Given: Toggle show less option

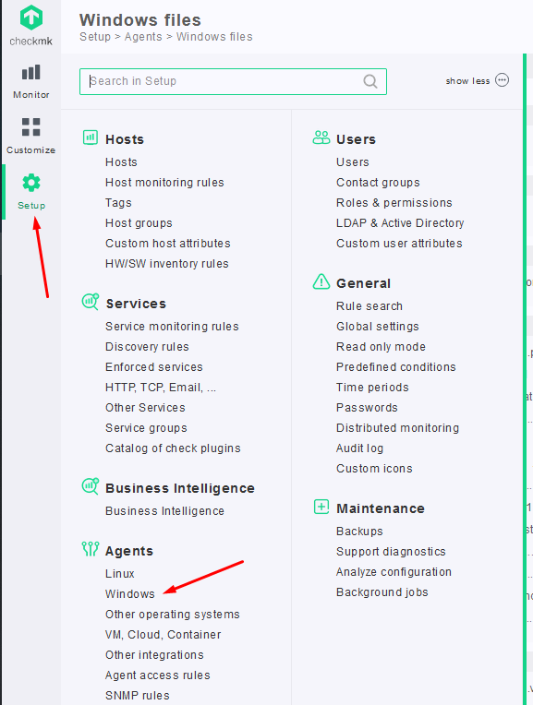Looking at the screenshot, I should (x=477, y=81).
